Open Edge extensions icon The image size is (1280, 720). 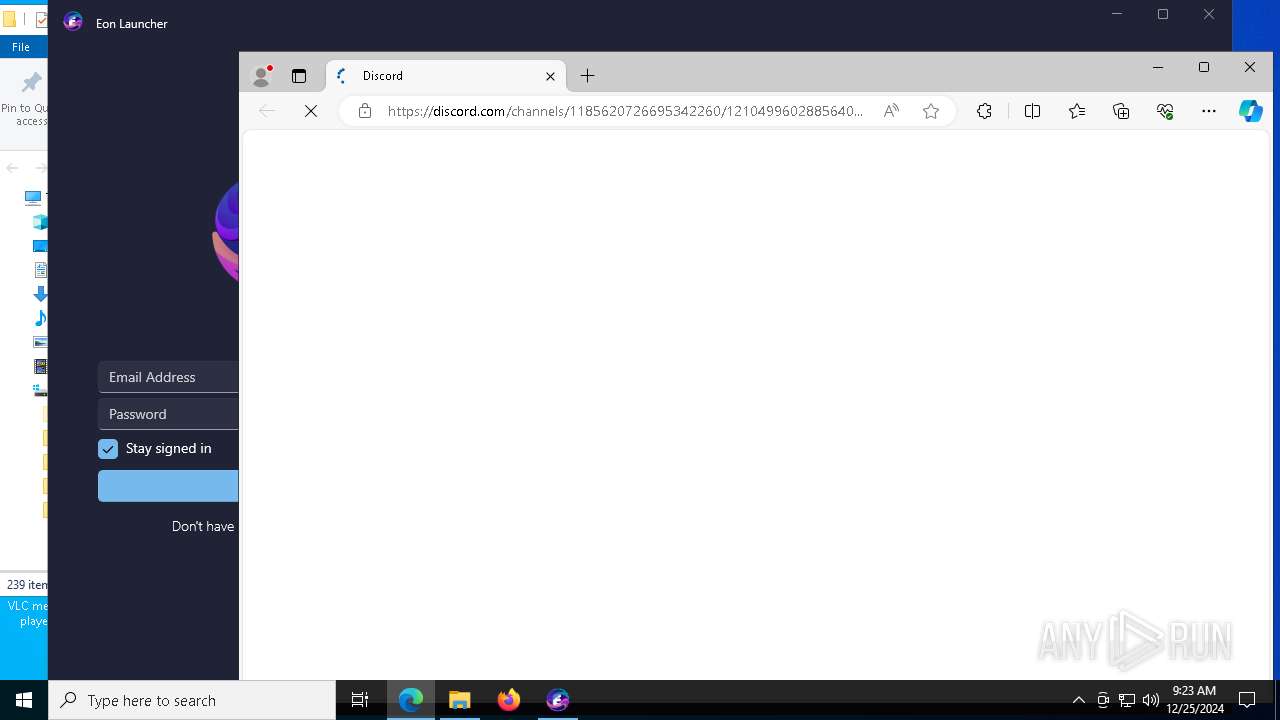coord(984,111)
